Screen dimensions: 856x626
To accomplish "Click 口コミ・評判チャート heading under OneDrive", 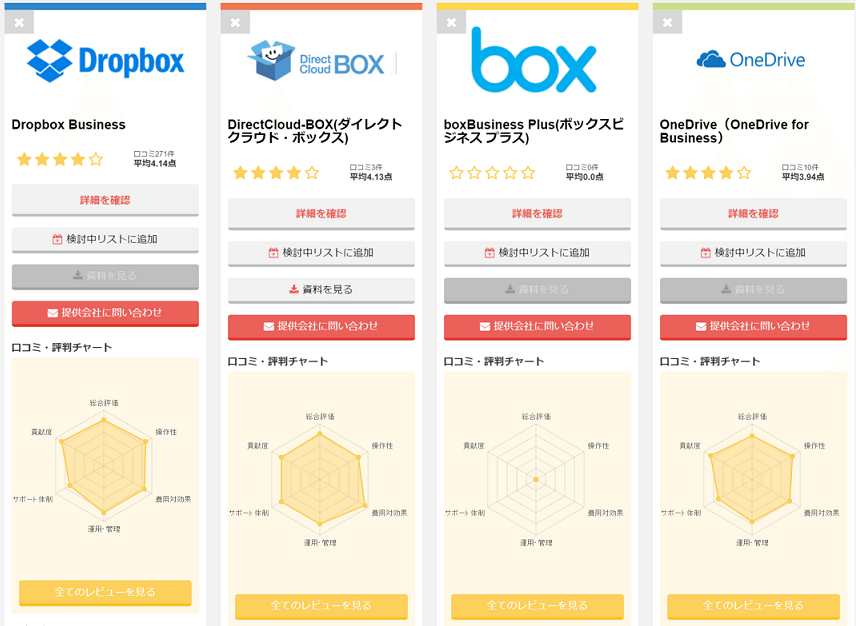I will click(710, 361).
